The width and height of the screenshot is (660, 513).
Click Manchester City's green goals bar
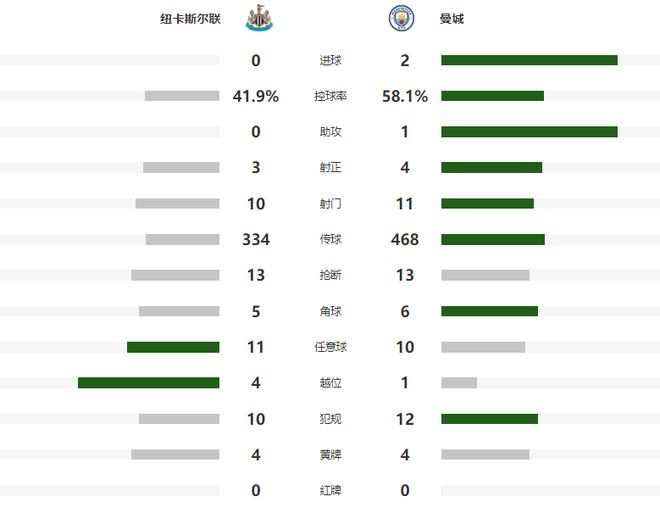coord(529,60)
